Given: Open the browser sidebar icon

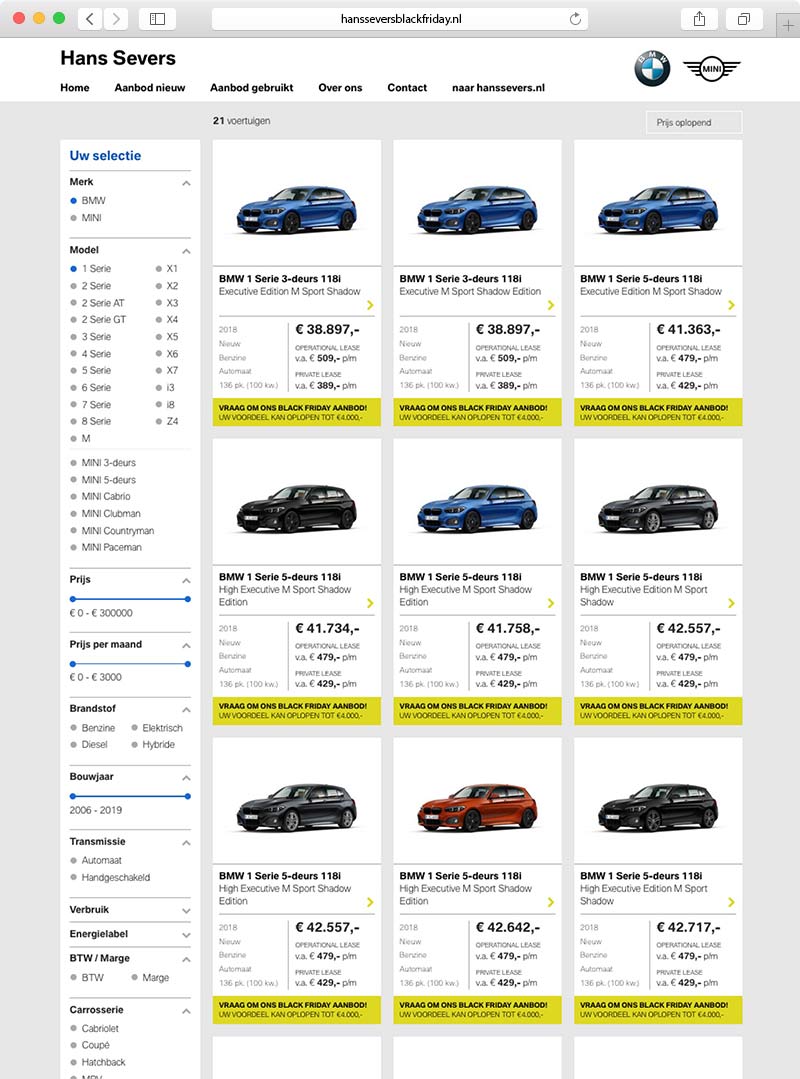Looking at the screenshot, I should pos(156,18).
